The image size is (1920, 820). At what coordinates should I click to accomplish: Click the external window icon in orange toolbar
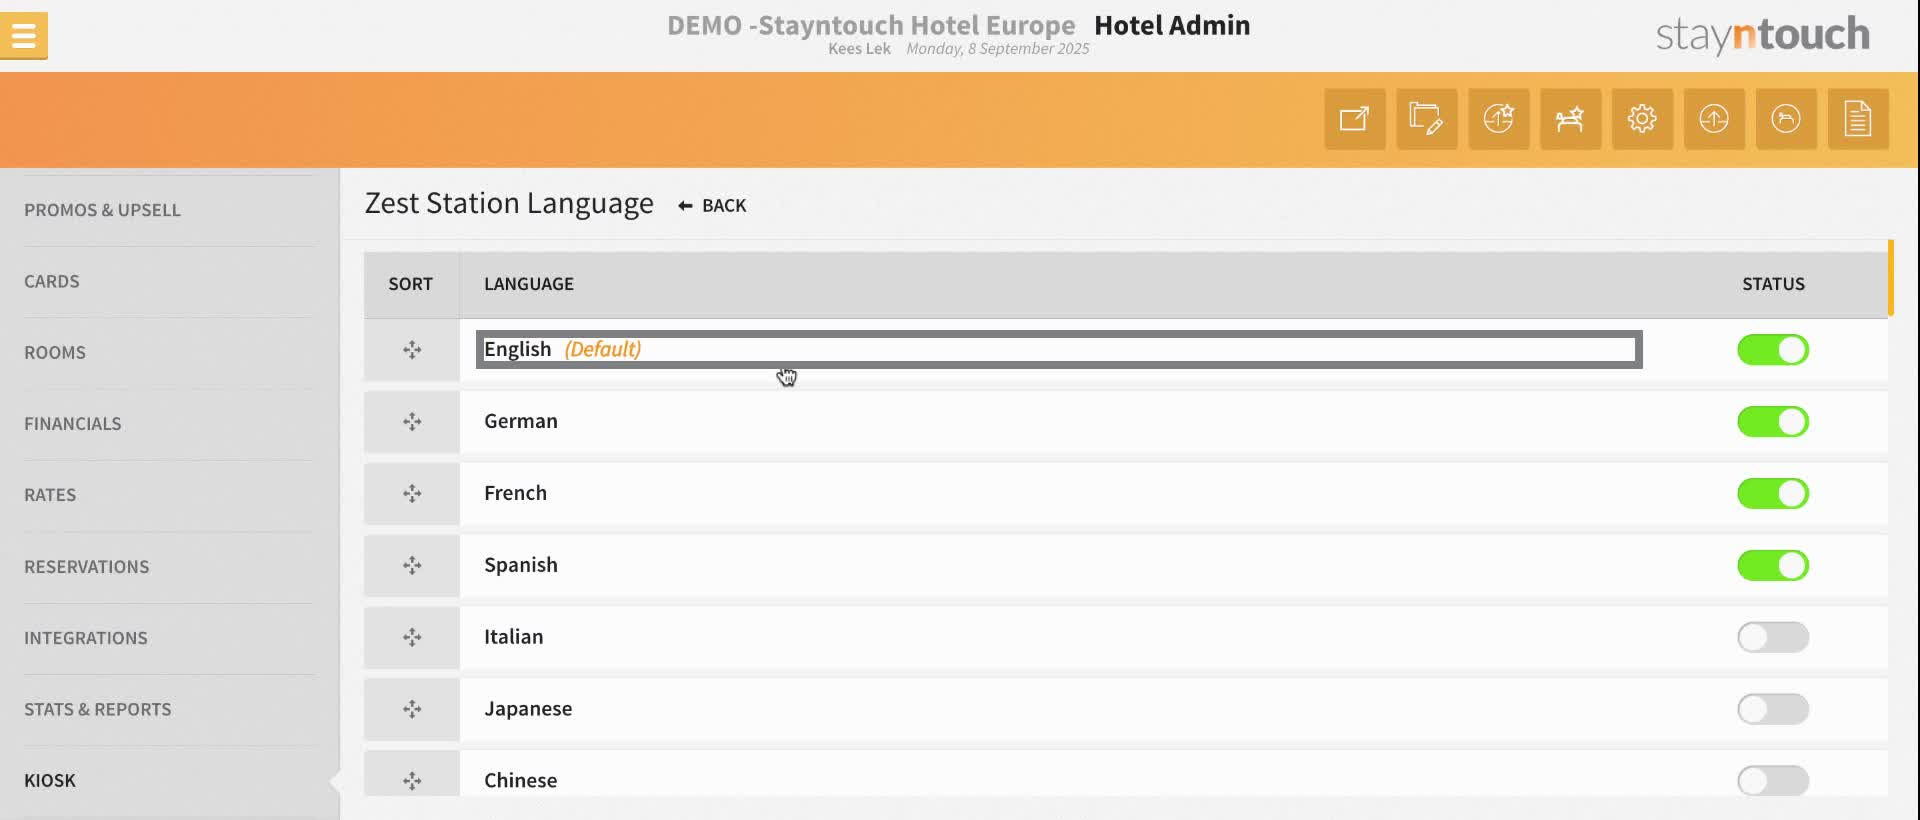1355,119
